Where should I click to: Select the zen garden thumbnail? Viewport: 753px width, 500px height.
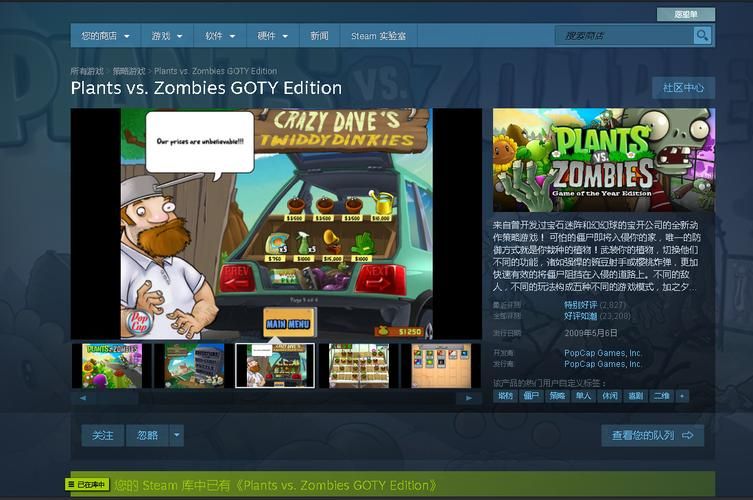[359, 366]
